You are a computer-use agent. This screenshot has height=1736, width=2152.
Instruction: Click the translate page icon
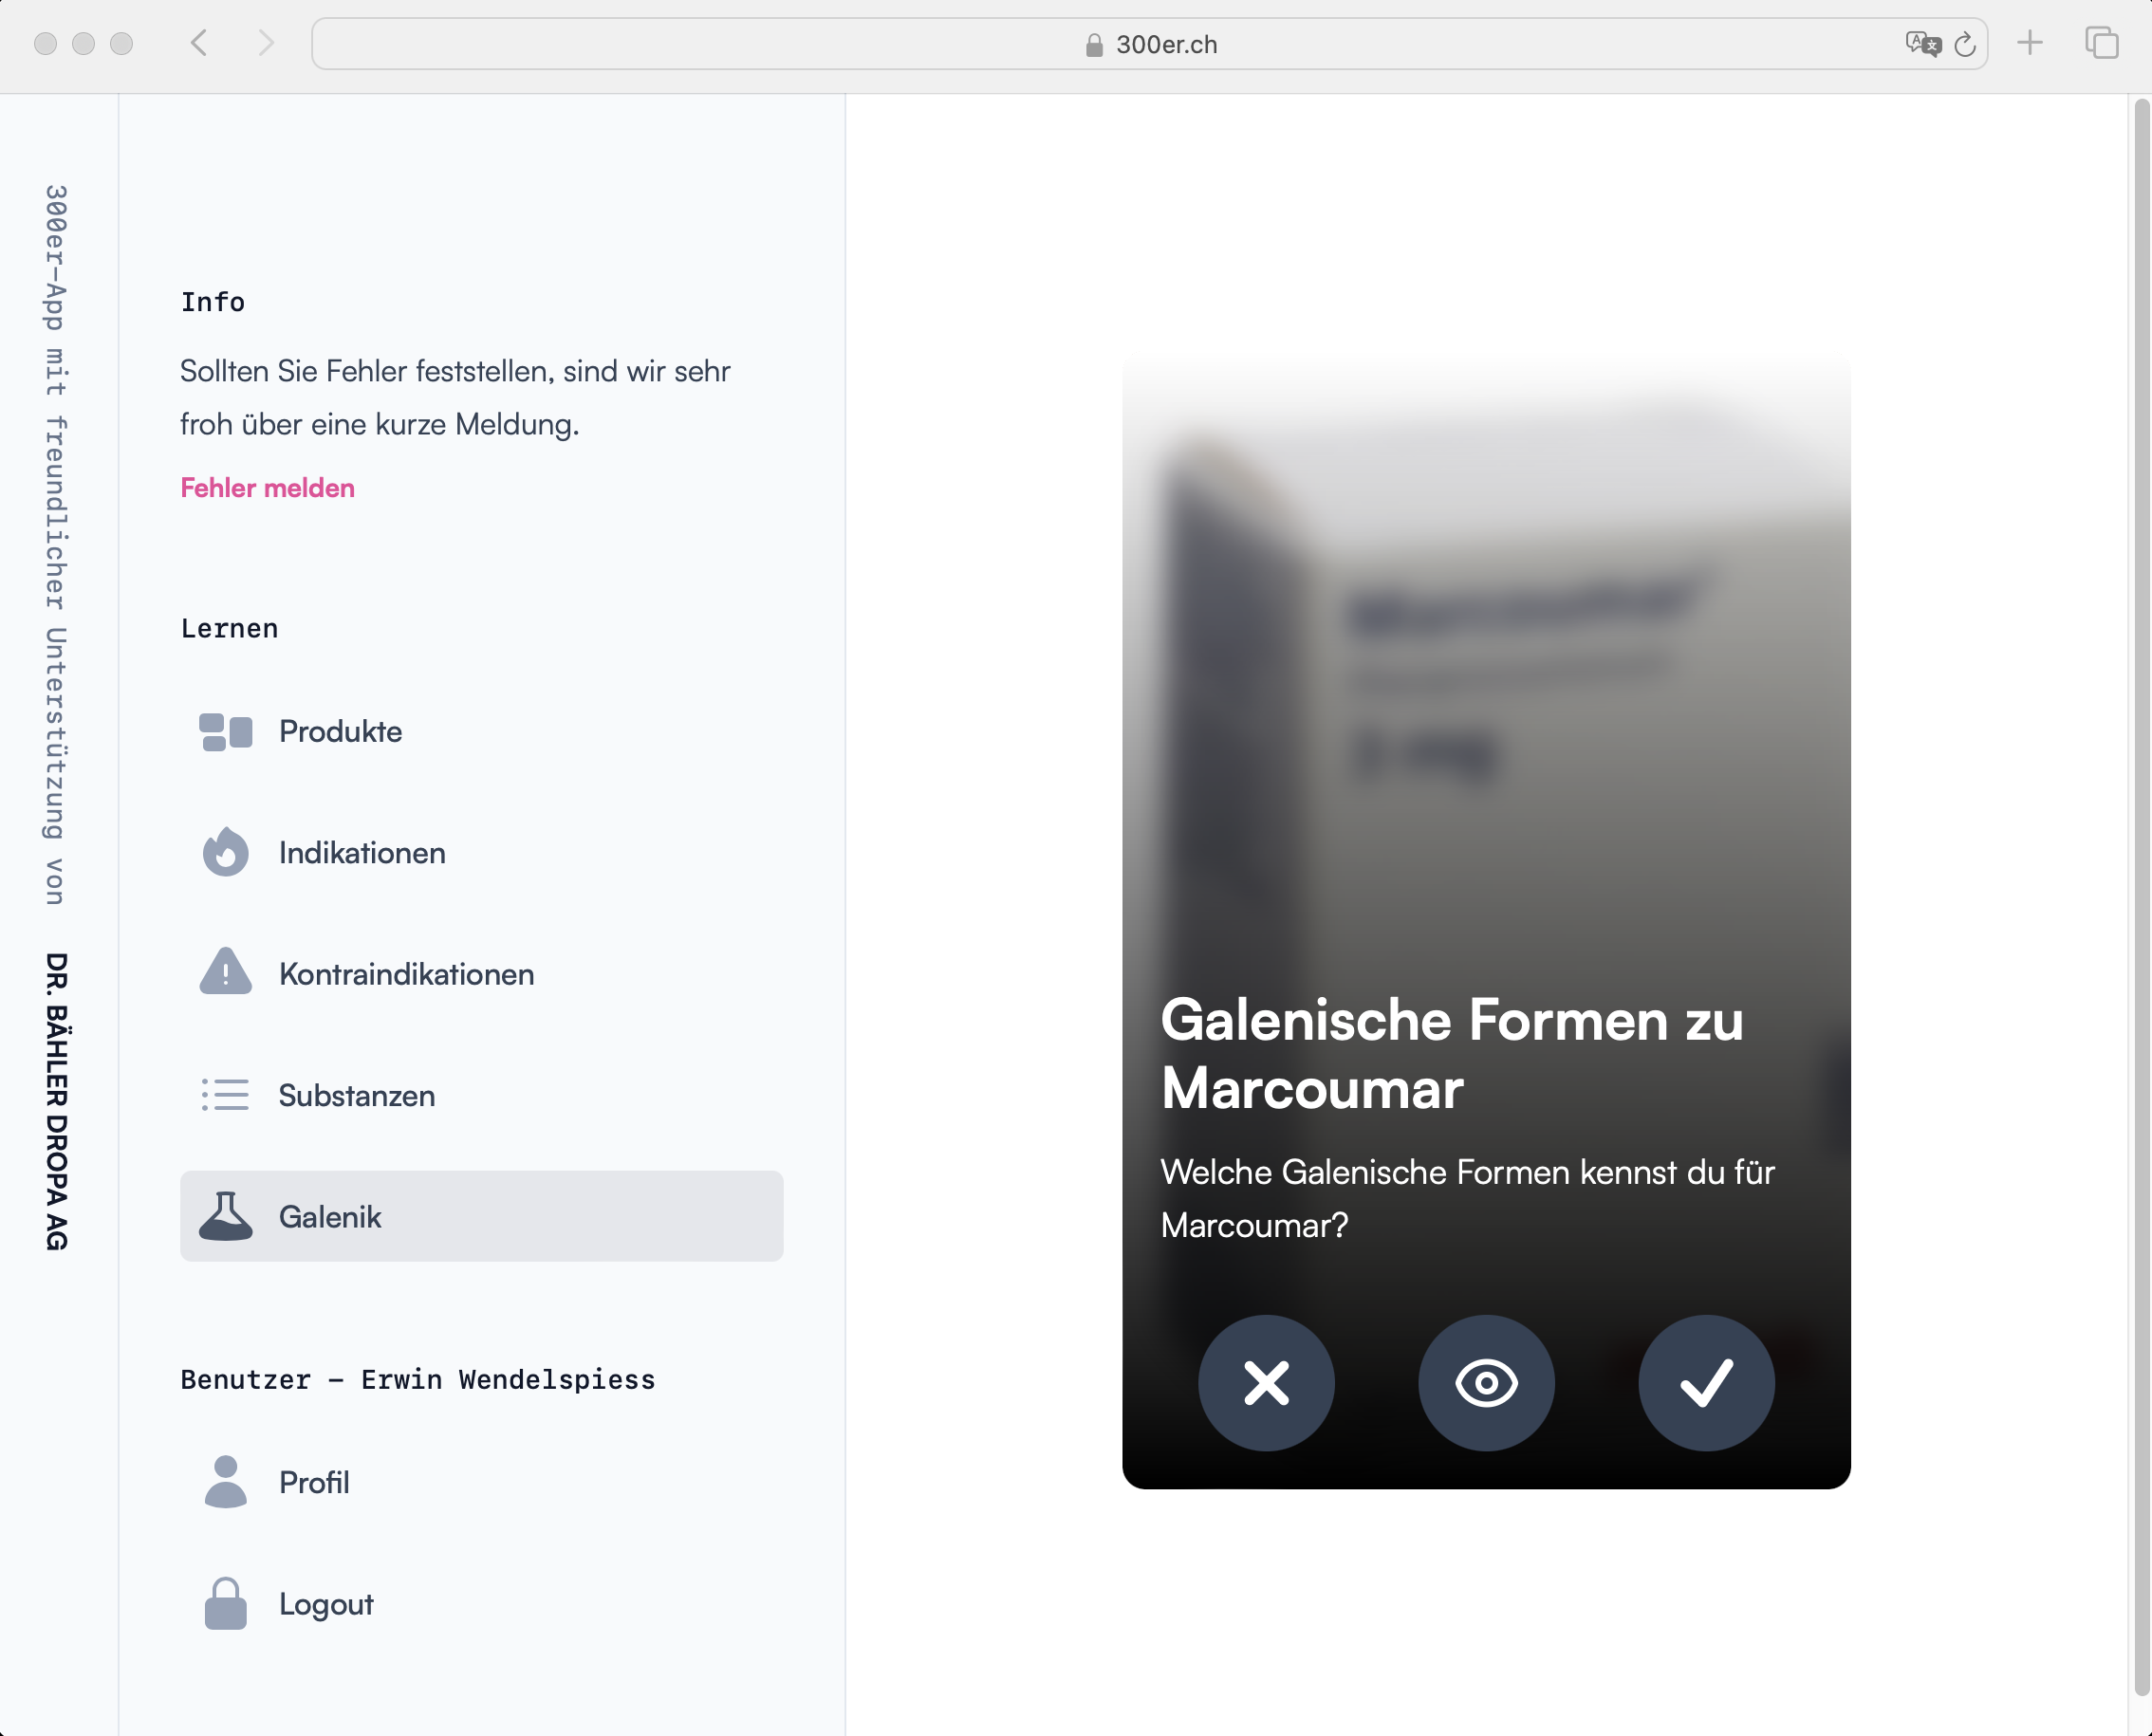pyautogui.click(x=1921, y=44)
